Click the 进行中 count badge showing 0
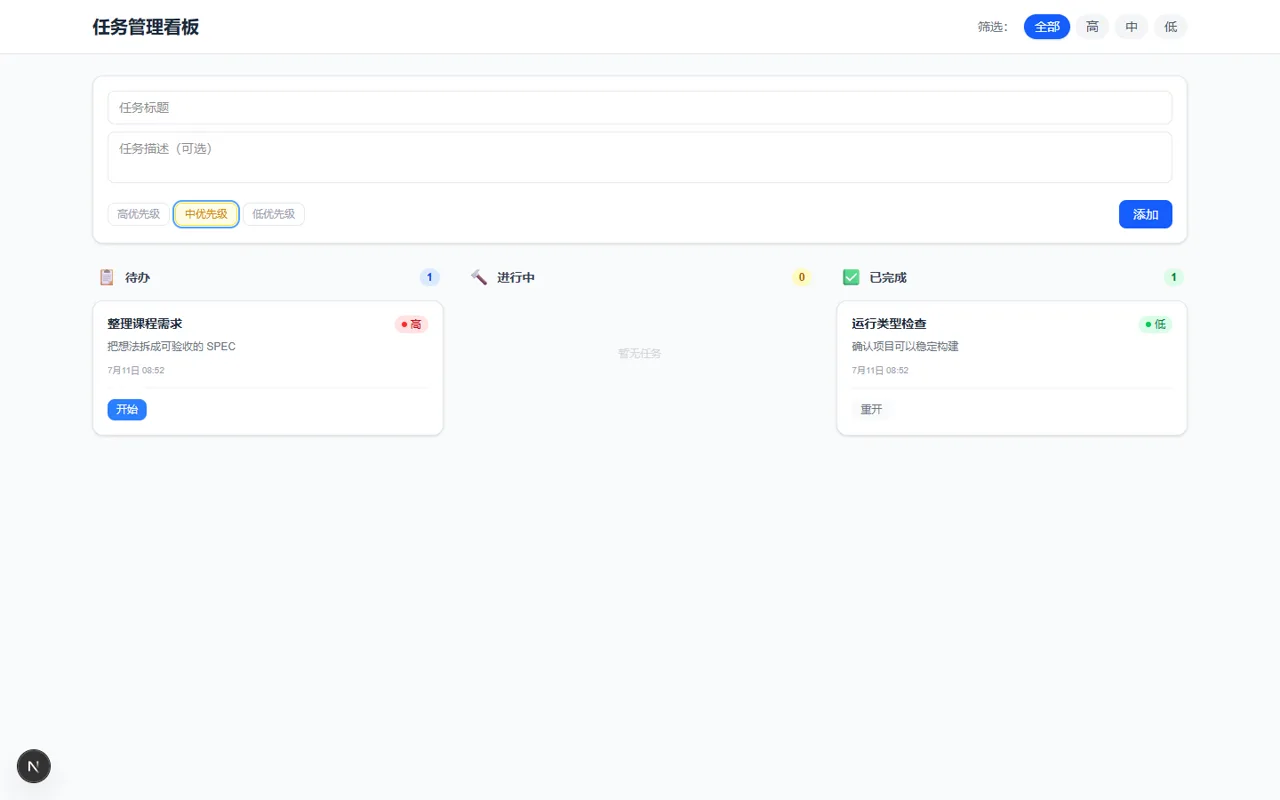The height and width of the screenshot is (800, 1280). tap(801, 277)
